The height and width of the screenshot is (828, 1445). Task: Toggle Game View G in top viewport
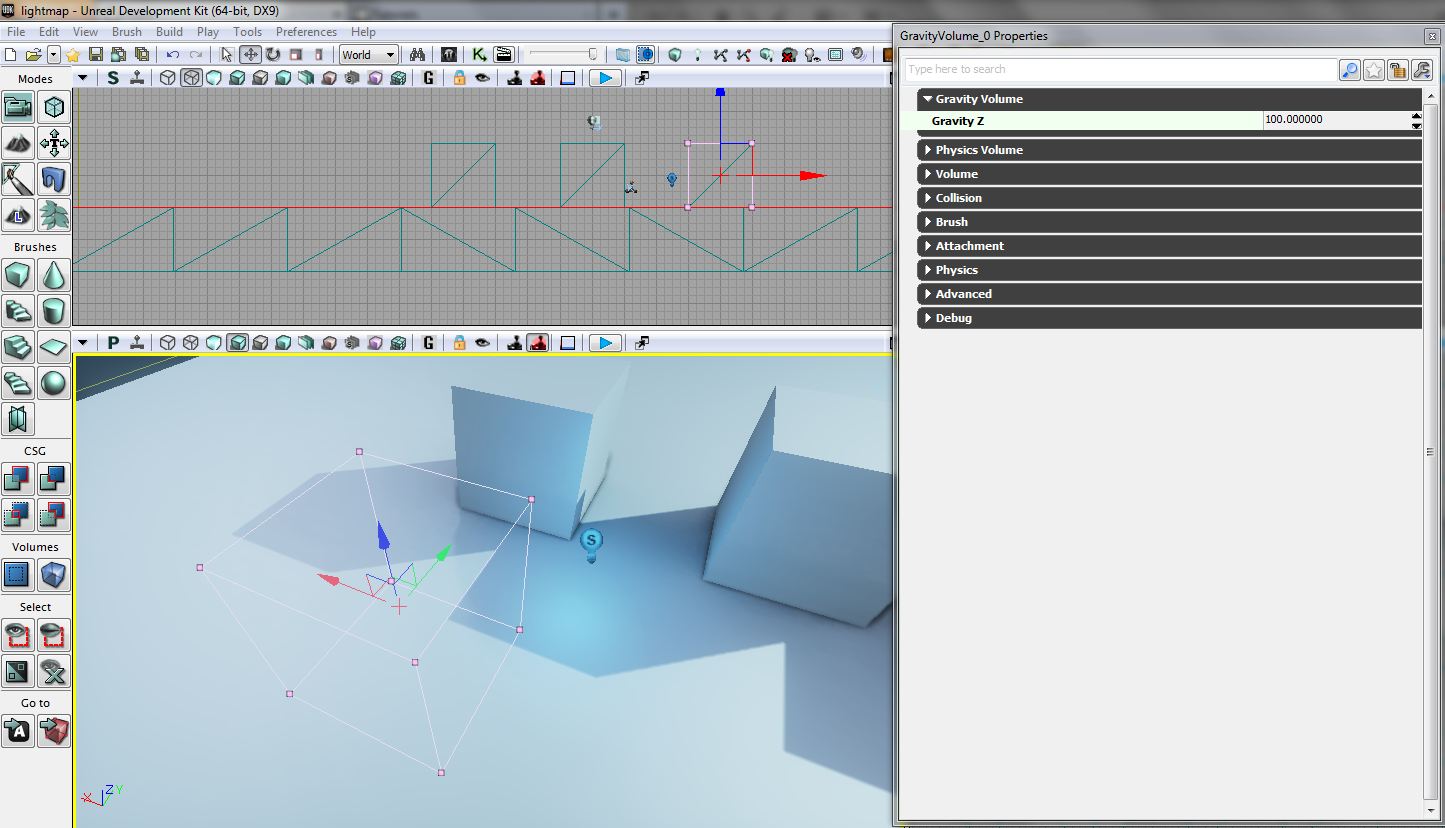[x=429, y=78]
